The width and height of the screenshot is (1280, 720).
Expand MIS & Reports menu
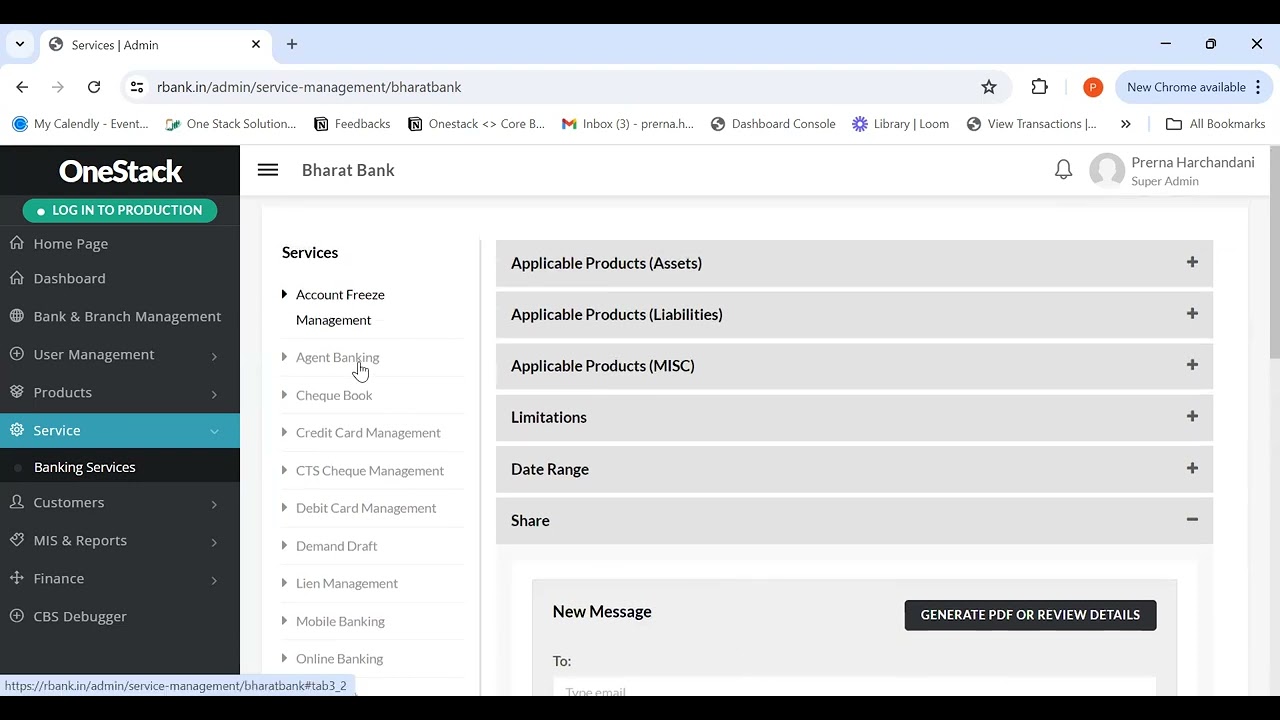coord(120,540)
